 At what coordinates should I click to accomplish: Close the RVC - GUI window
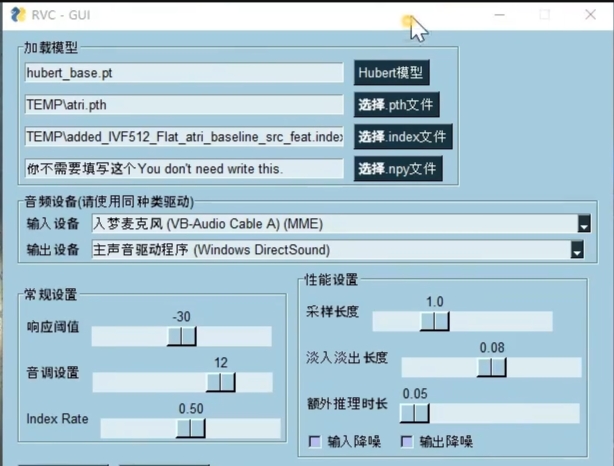[591, 15]
